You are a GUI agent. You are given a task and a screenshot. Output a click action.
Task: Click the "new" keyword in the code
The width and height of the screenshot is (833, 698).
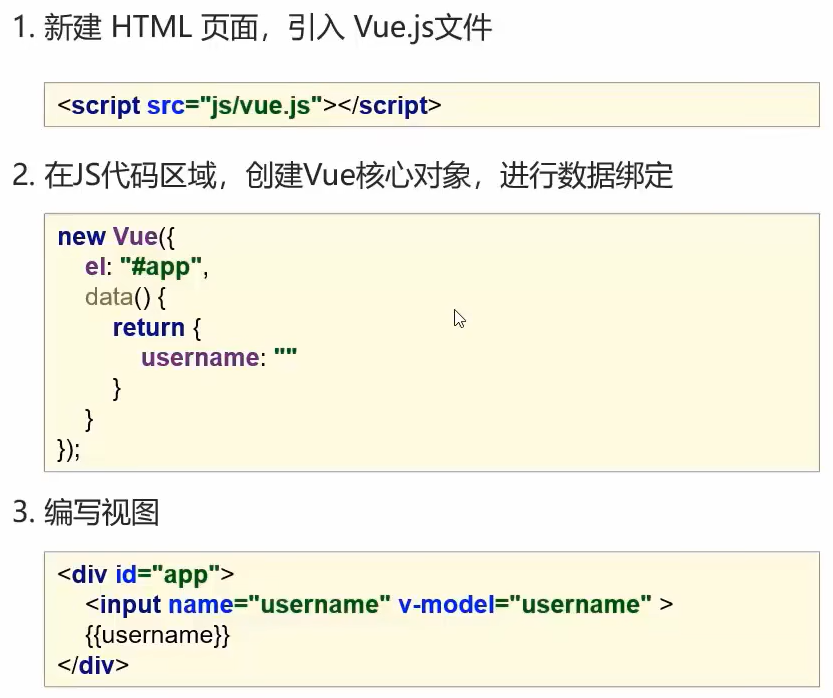[x=81, y=237]
